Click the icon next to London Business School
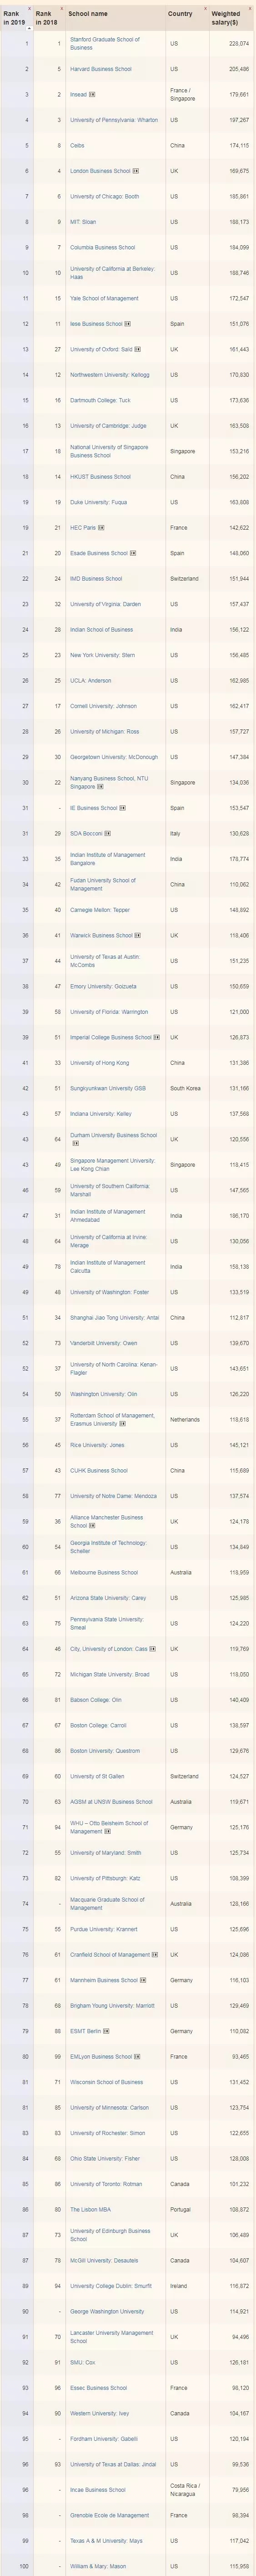 coord(136,171)
